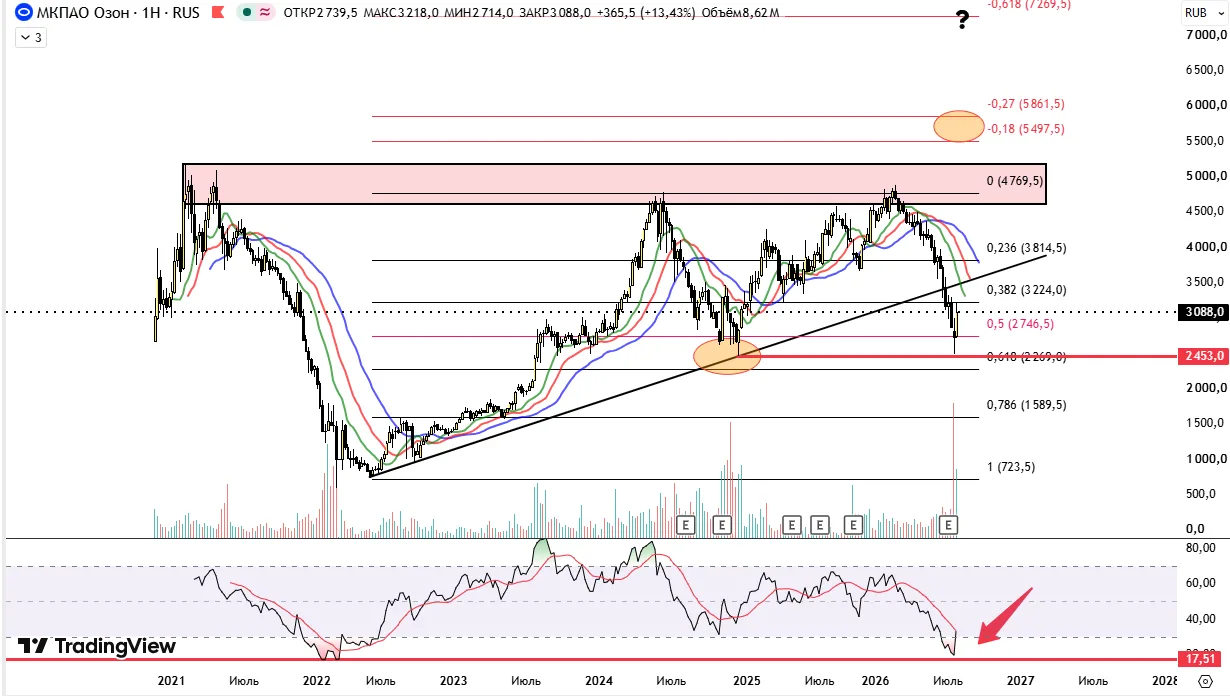Viewport: 1230px width, 696px height.
Task: Select the 3088,0 current price label
Action: pyautogui.click(x=1204, y=312)
